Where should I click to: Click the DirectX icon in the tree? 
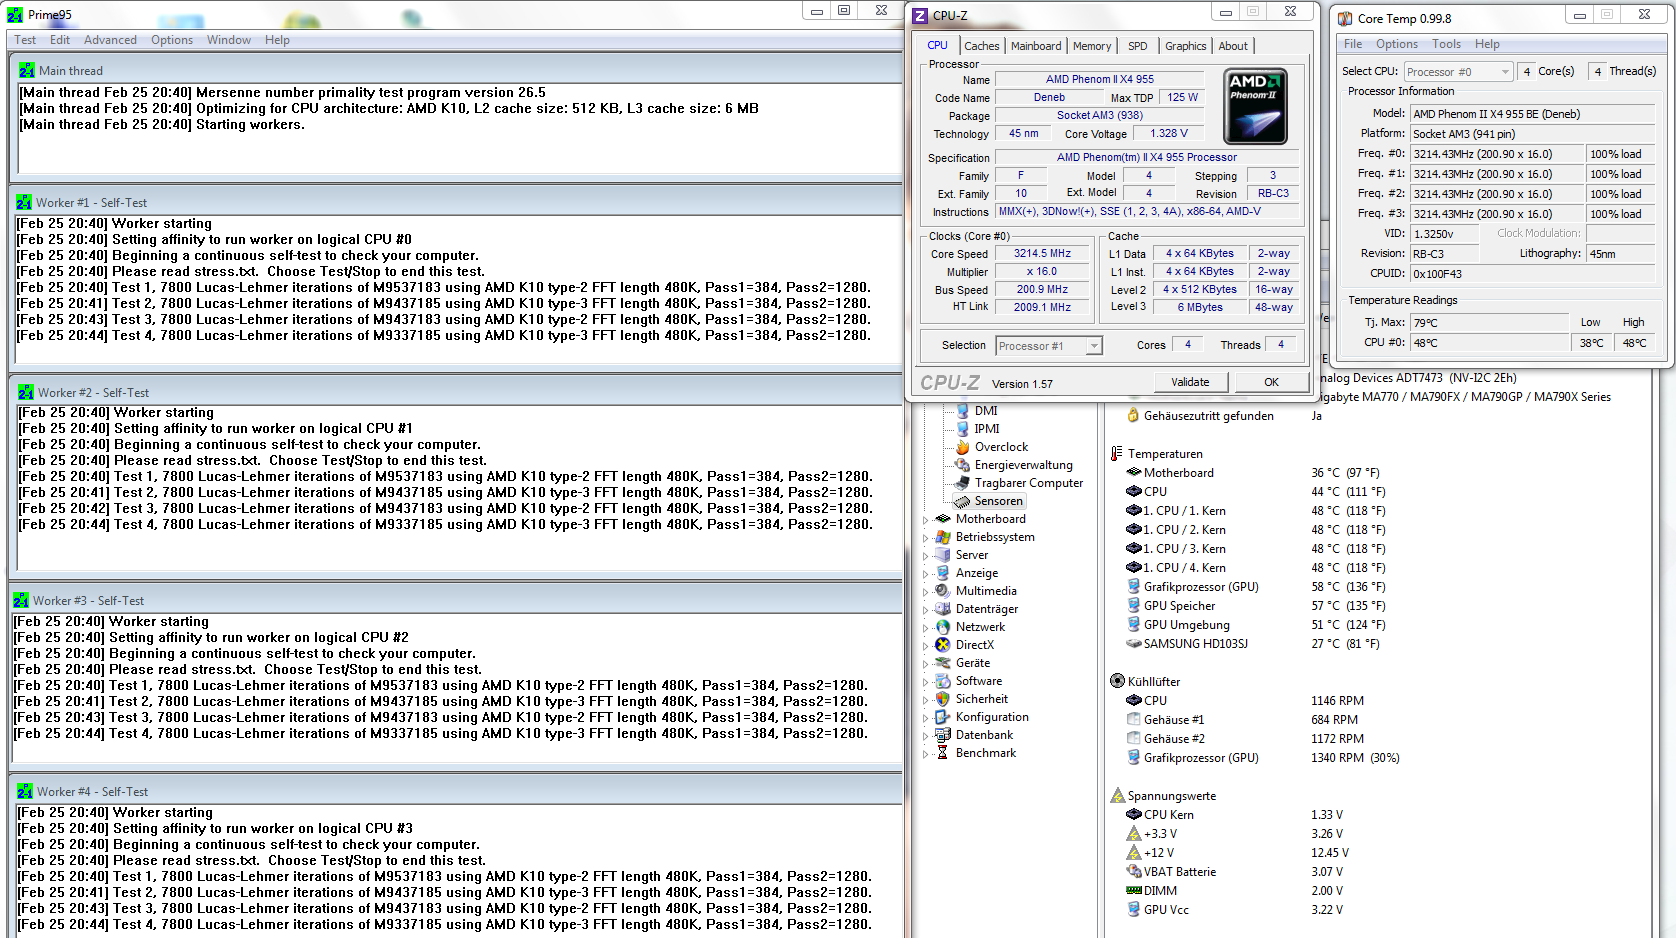coord(943,645)
